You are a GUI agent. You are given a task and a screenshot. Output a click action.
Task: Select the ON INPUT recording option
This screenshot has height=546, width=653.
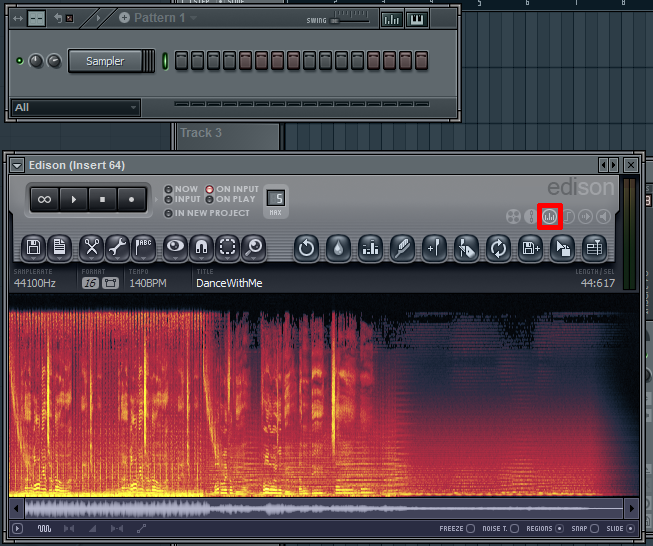232,189
